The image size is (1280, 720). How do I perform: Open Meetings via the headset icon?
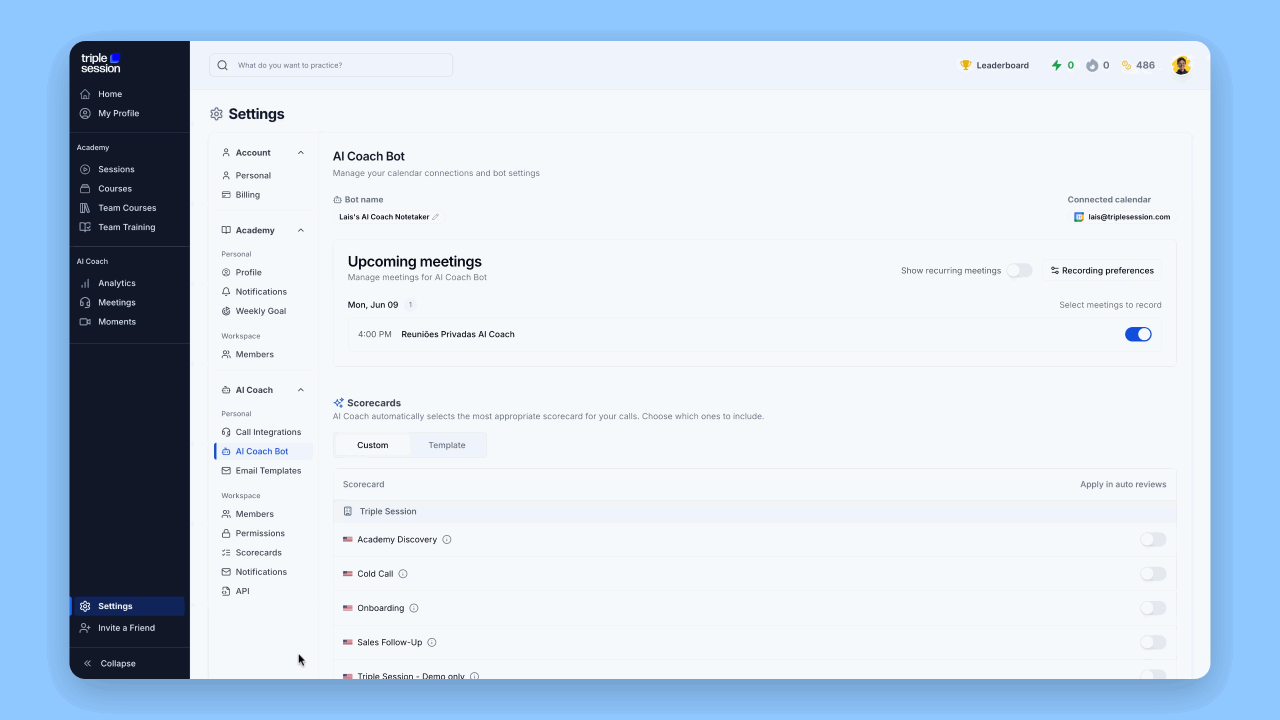click(x=85, y=302)
